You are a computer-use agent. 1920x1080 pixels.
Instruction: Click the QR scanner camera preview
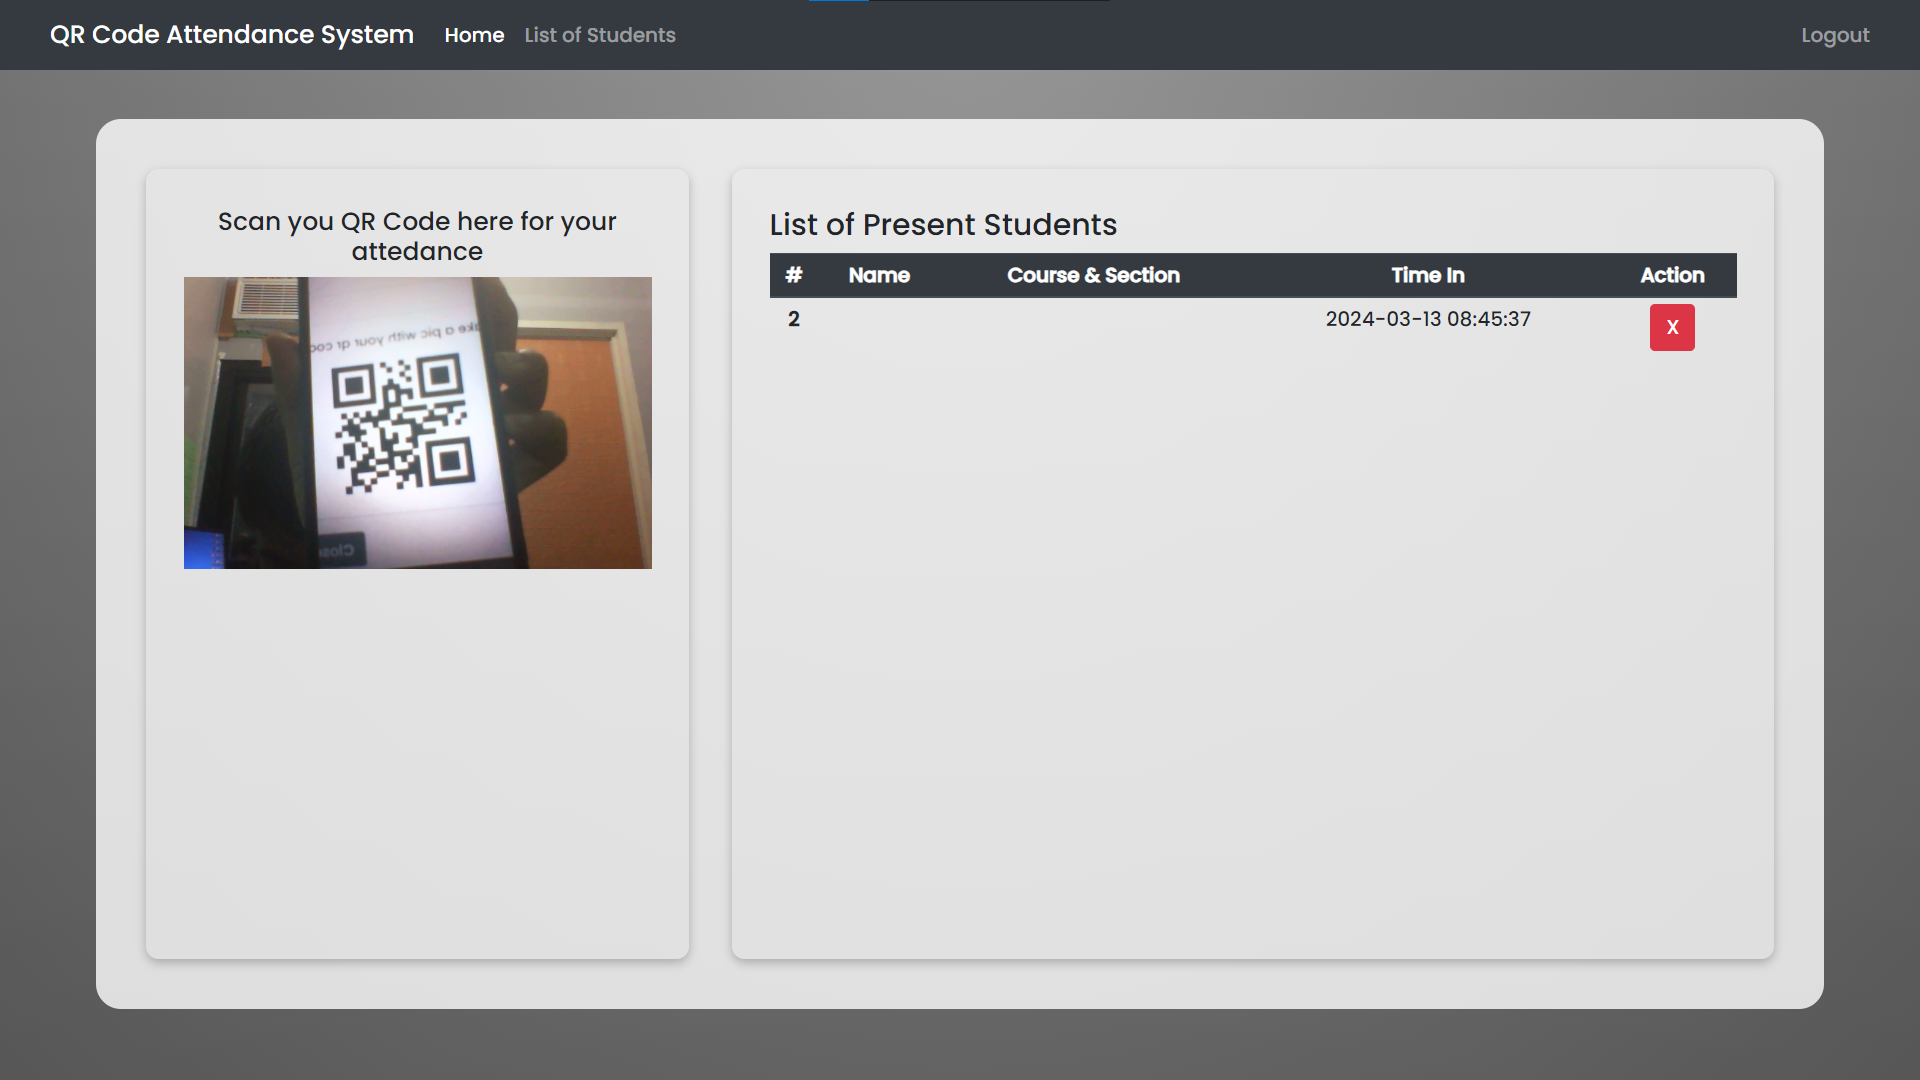pyautogui.click(x=418, y=423)
